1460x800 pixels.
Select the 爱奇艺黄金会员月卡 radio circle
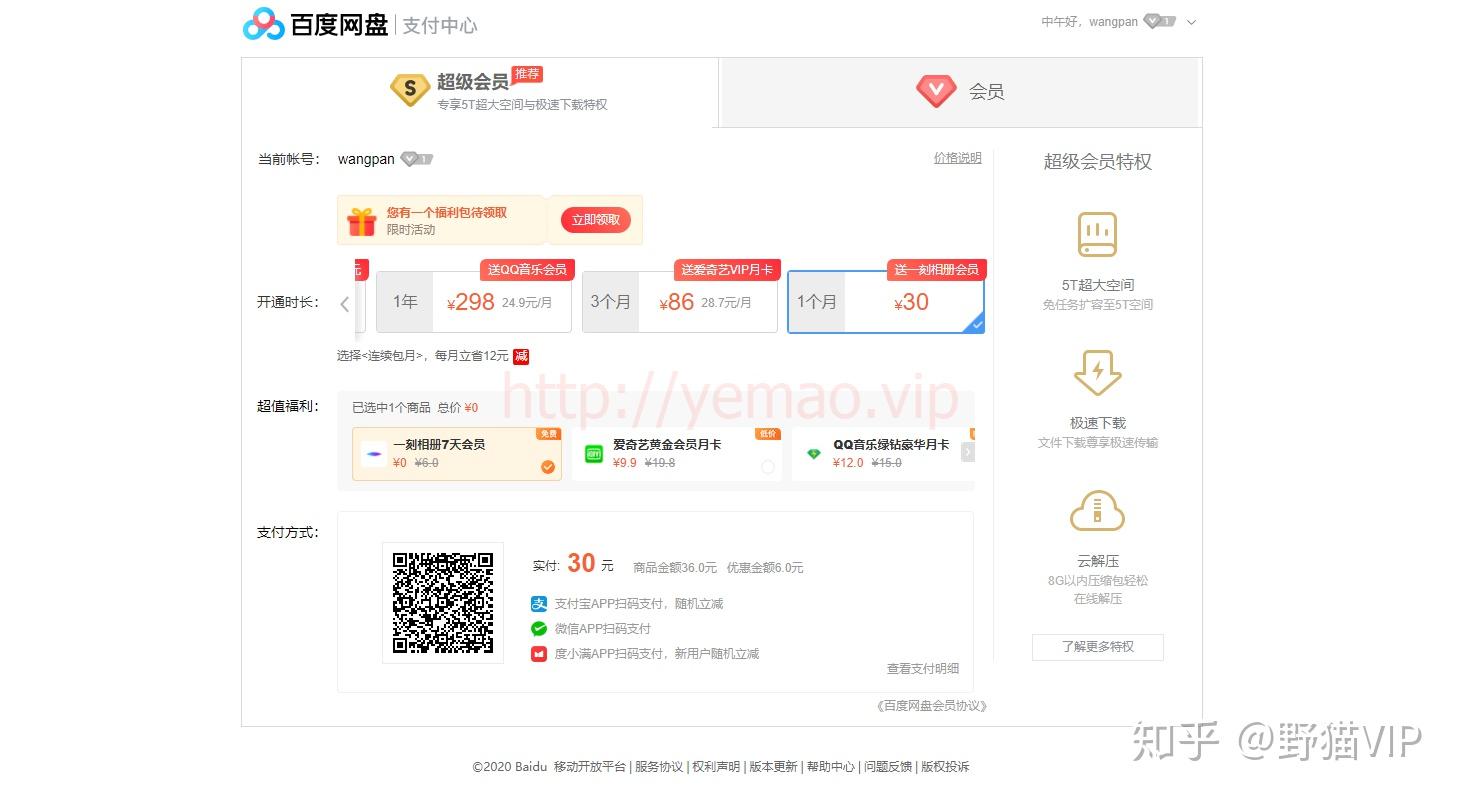pyautogui.click(x=768, y=467)
